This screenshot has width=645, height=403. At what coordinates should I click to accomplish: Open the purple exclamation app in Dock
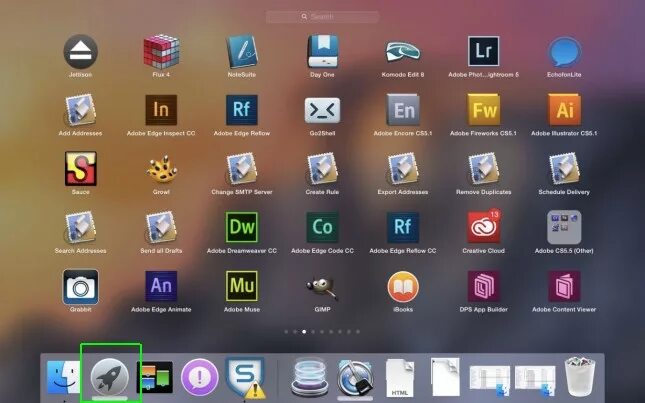point(200,377)
